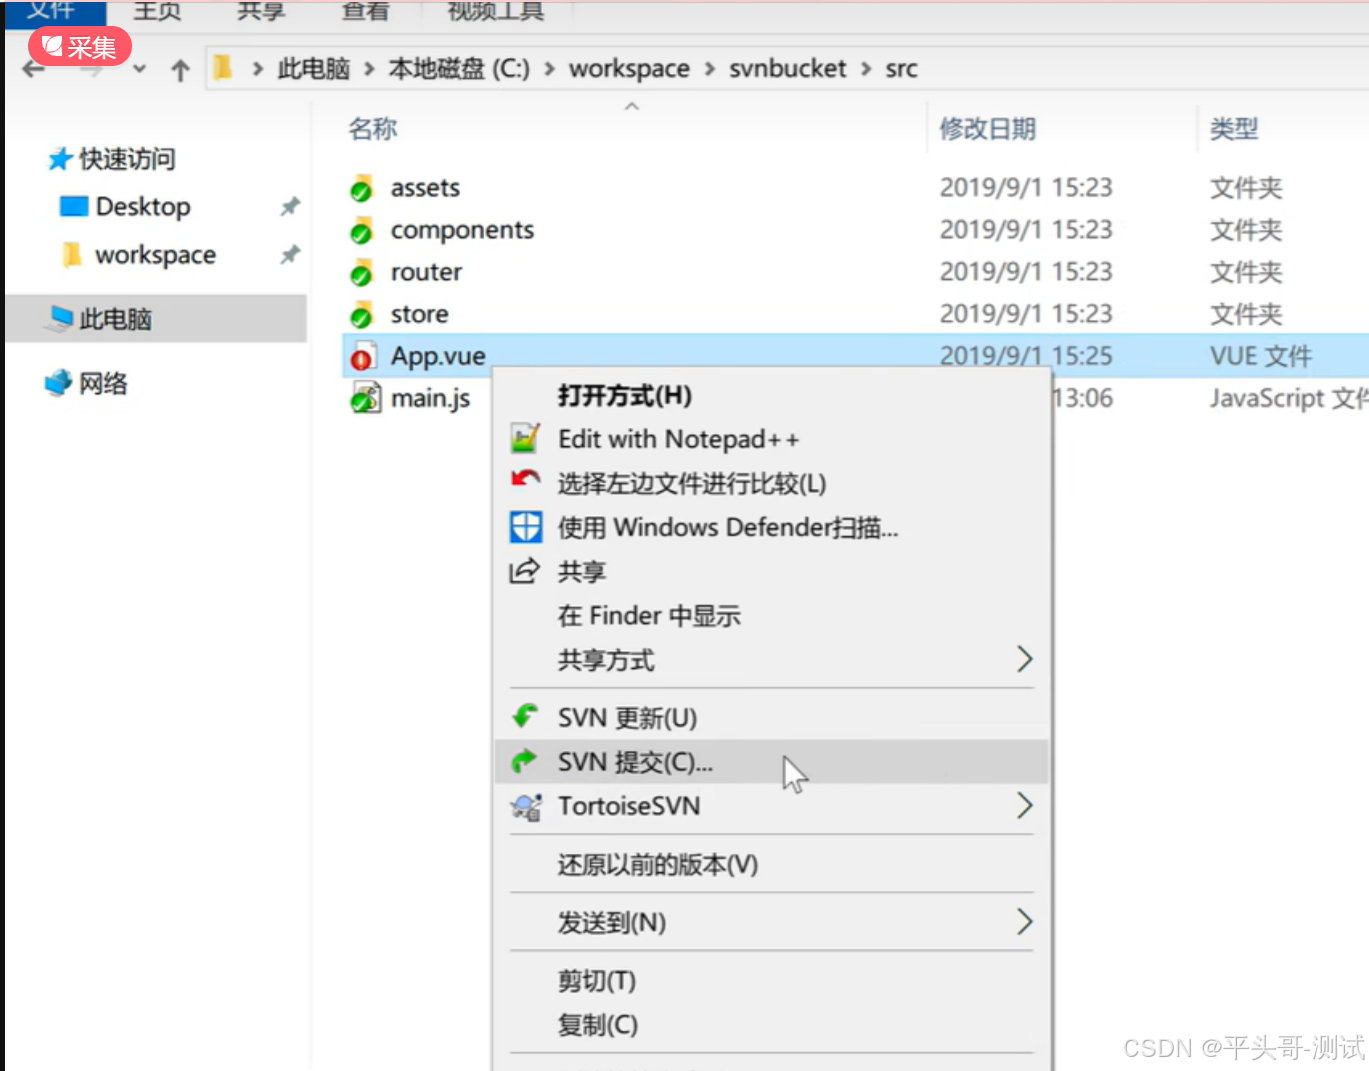1369x1071 pixels.
Task: Open the 查看 ribbon tab
Action: [x=365, y=11]
